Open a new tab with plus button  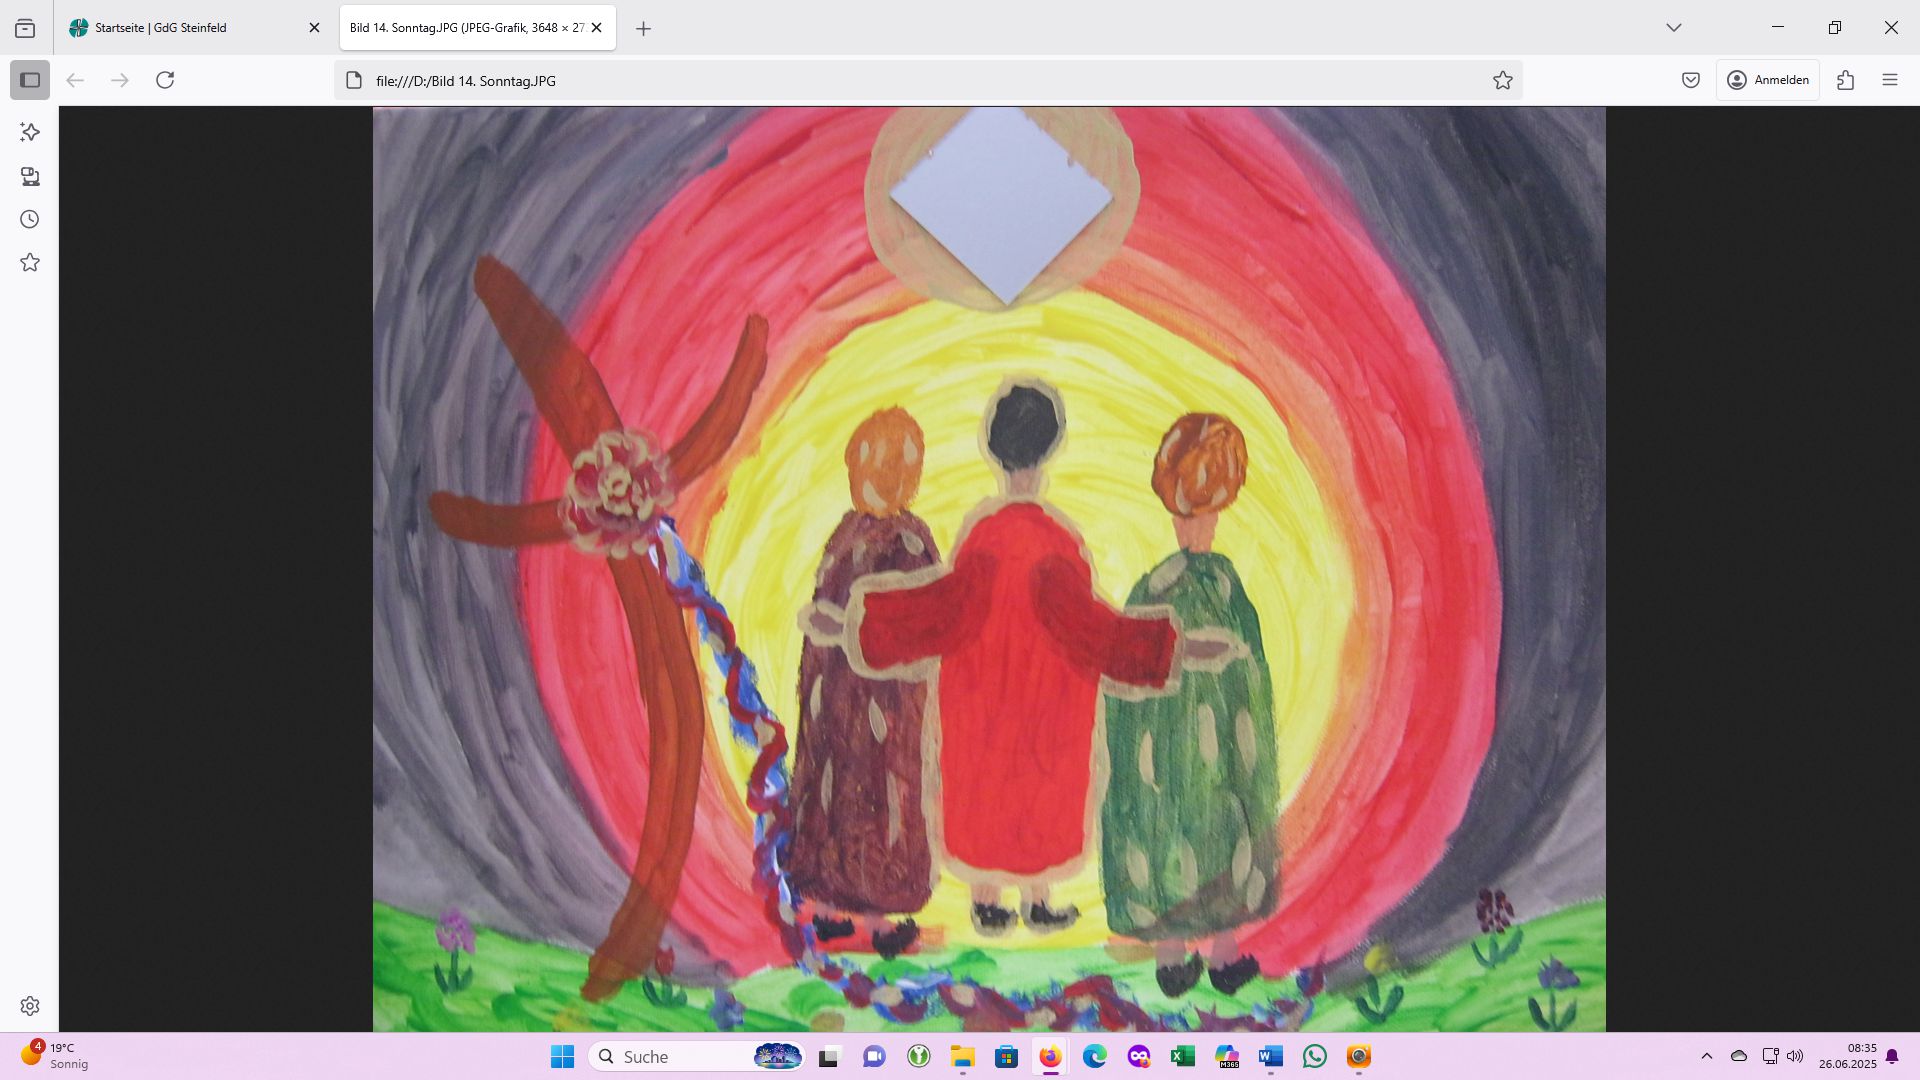pos(643,29)
